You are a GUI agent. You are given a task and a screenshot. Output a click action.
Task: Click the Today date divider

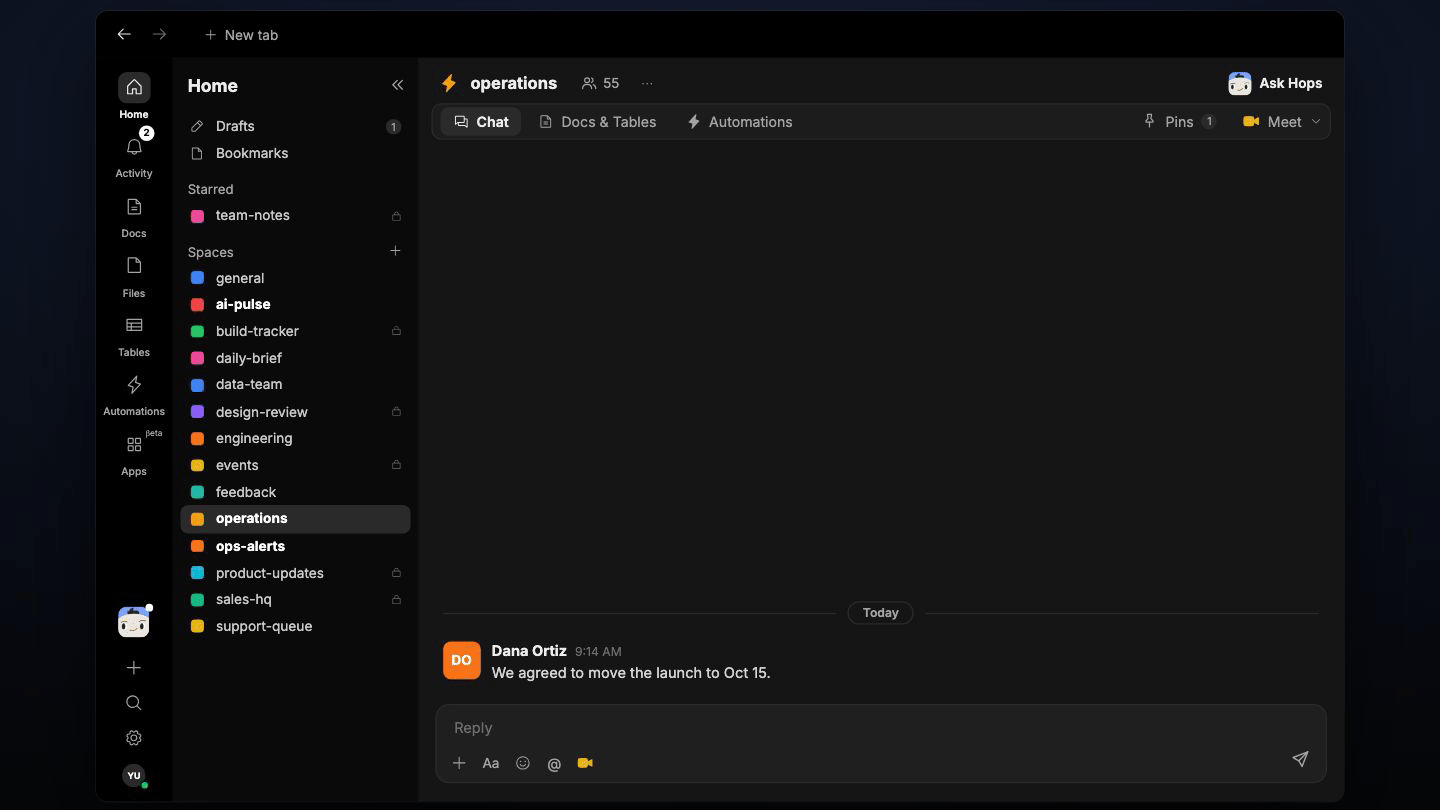coord(880,613)
